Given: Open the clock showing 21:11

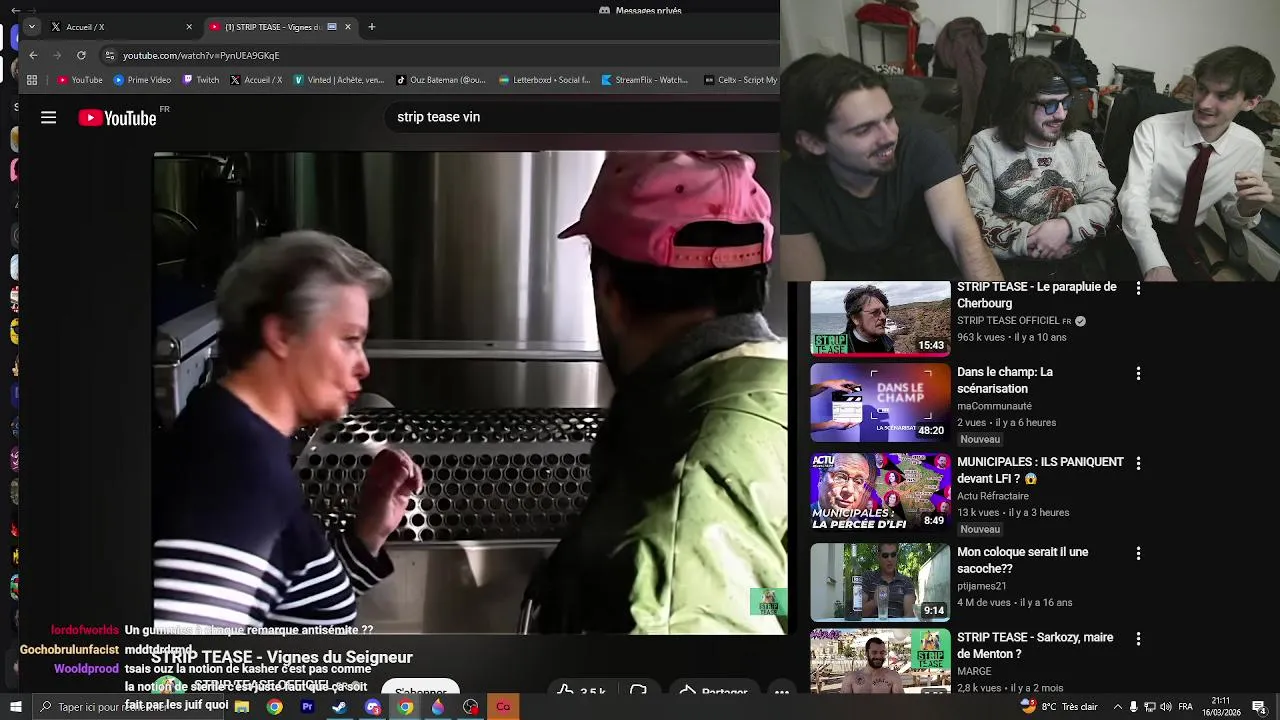Looking at the screenshot, I should (x=1220, y=707).
